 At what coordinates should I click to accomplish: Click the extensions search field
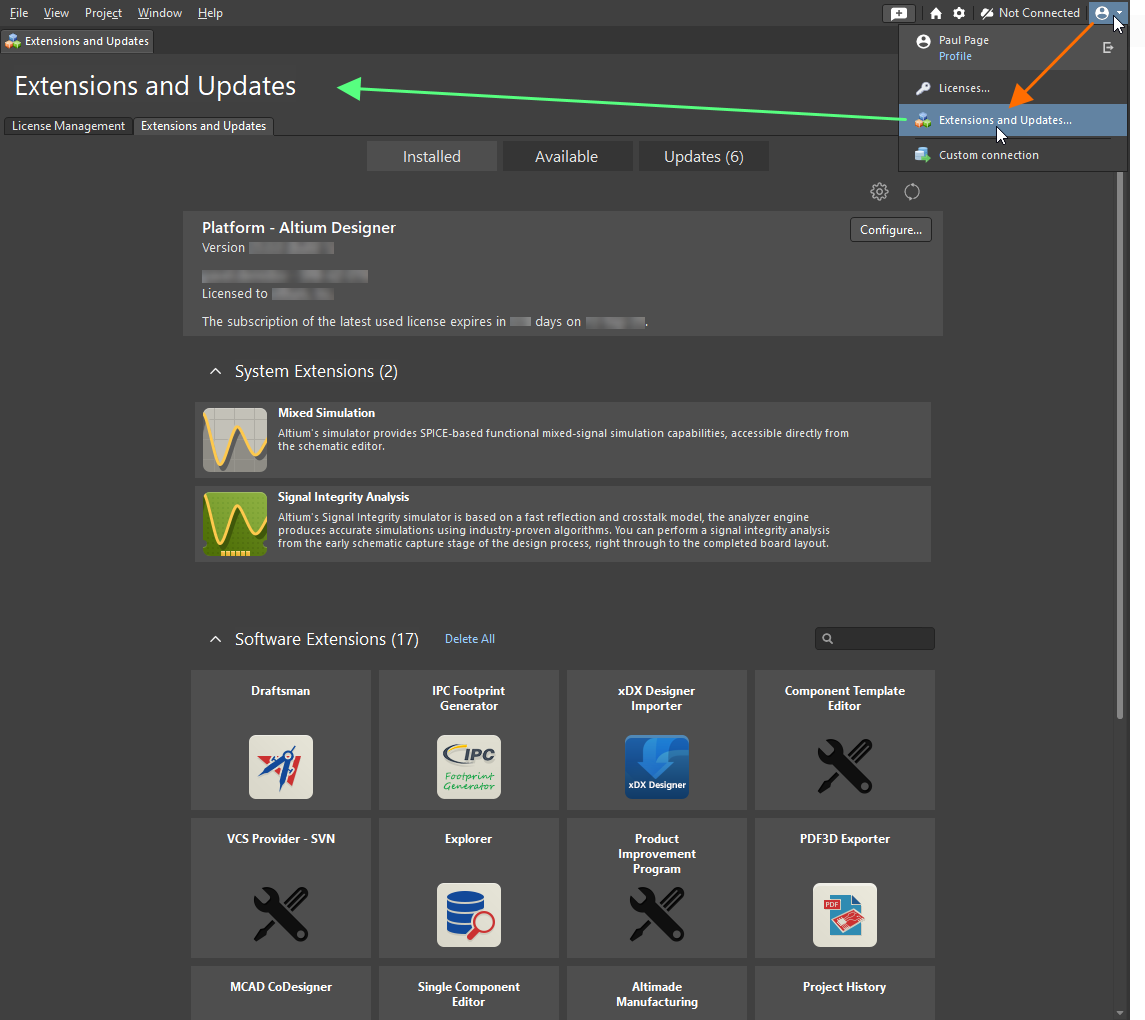(x=874, y=638)
